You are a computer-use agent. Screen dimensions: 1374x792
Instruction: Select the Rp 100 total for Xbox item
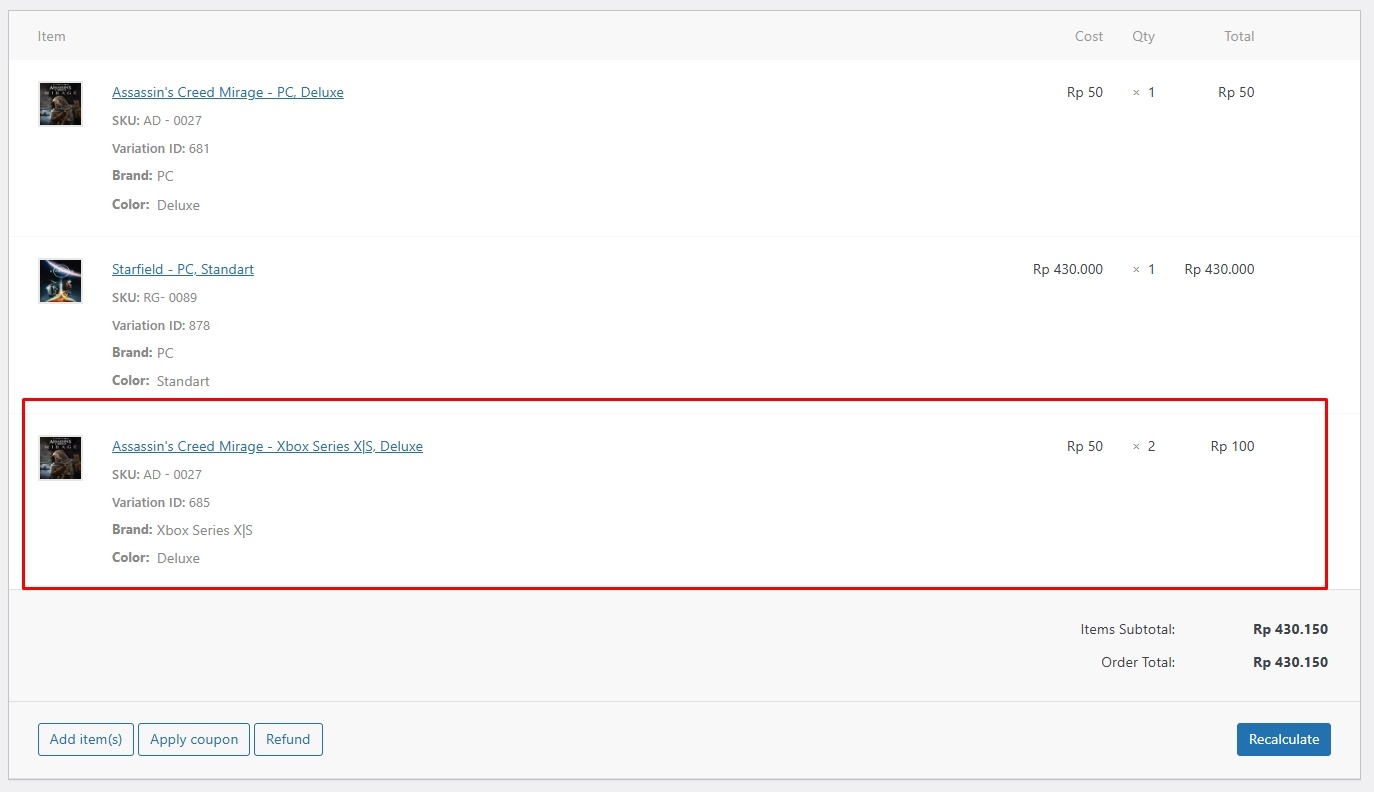point(1232,446)
